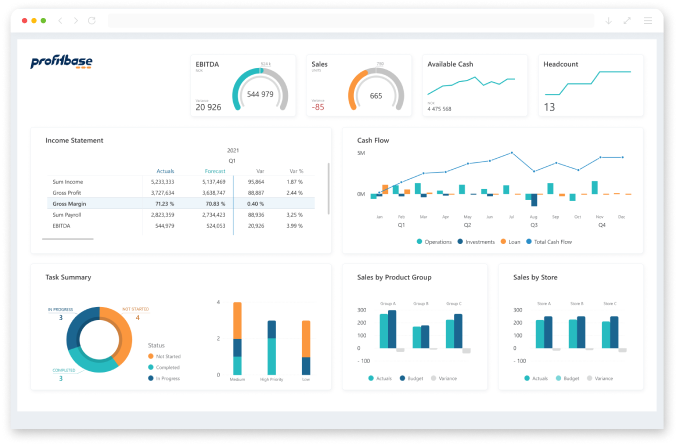Click the Store B label in store chart
The height and width of the screenshot is (445, 678).
(x=577, y=304)
